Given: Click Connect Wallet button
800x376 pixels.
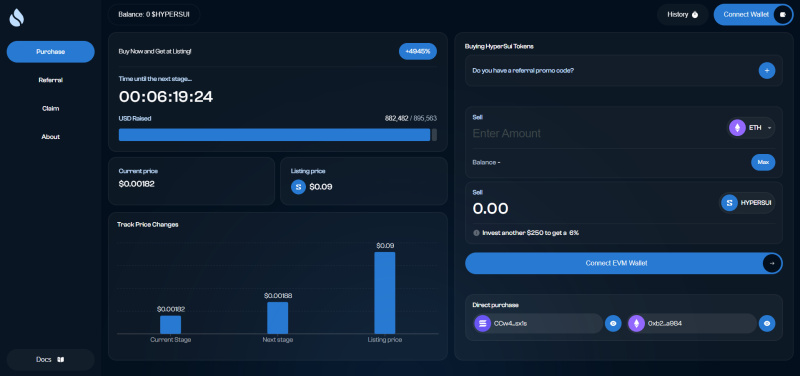Looking at the screenshot, I should pos(753,14).
